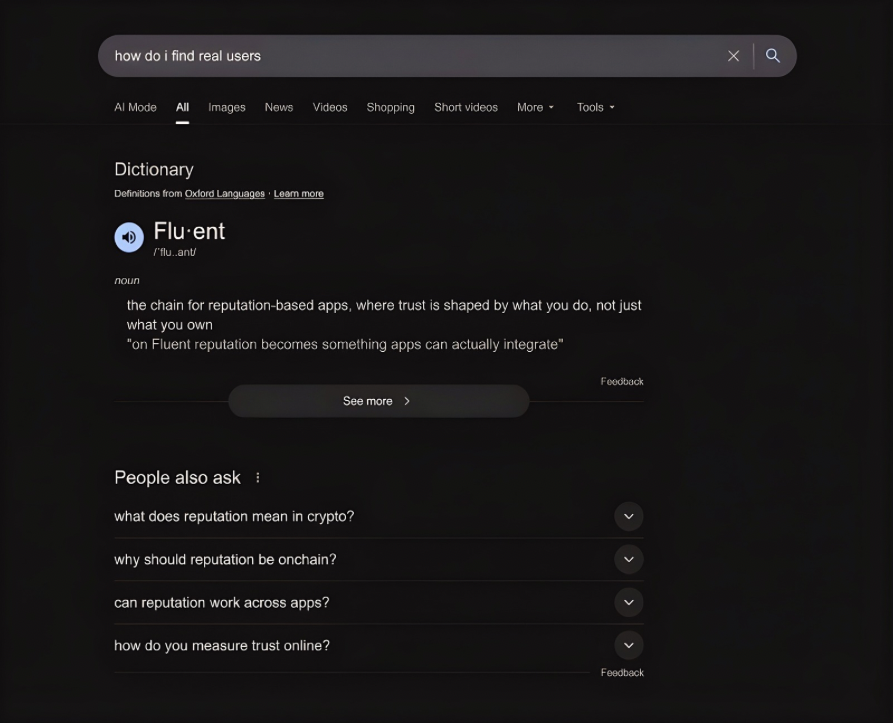Expand "why should reputation be onchain?"
Screen dimensions: 893x724
point(379,559)
